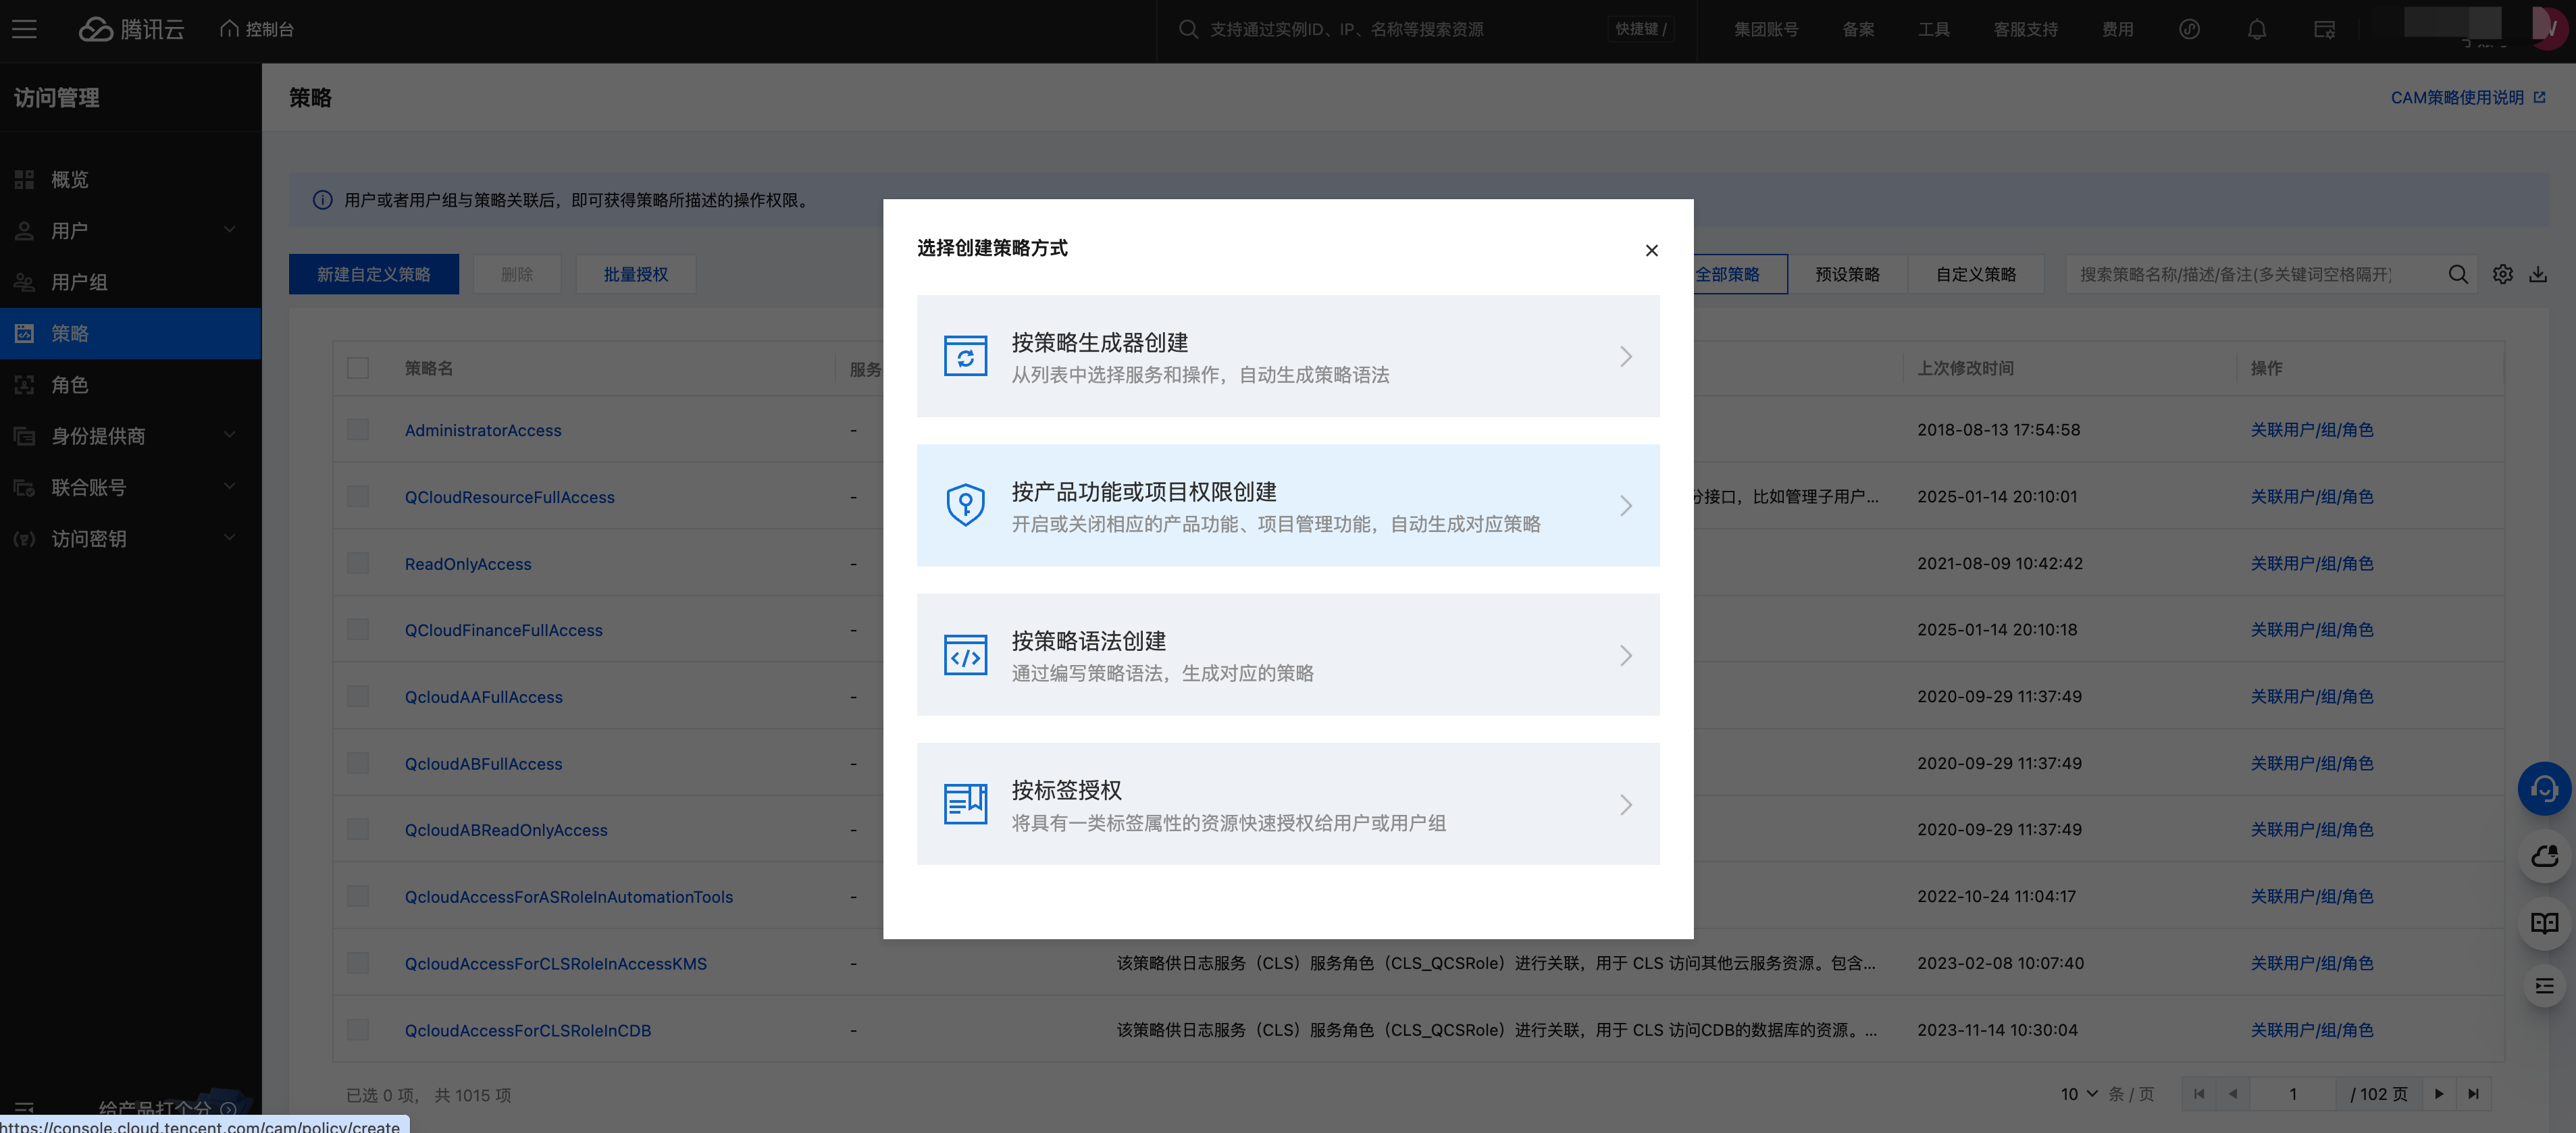Expand the 联合账号 sidebar submenu

(x=230, y=487)
